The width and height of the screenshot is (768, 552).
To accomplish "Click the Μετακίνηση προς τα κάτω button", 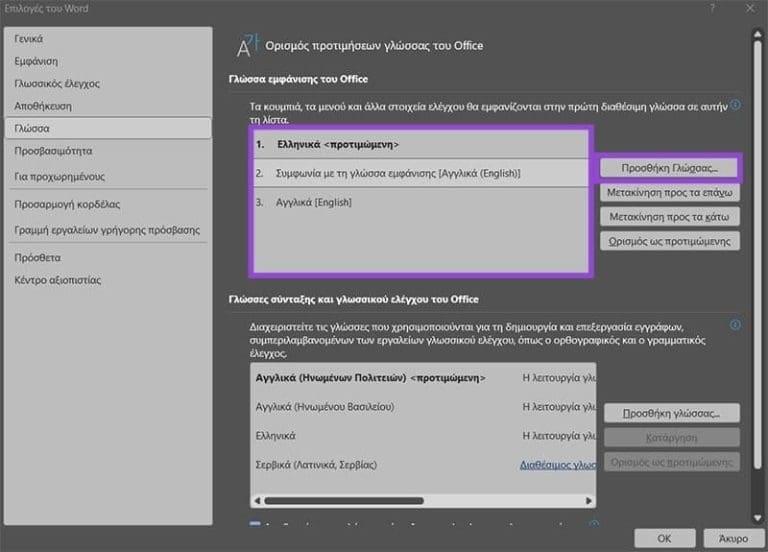I will click(670, 216).
